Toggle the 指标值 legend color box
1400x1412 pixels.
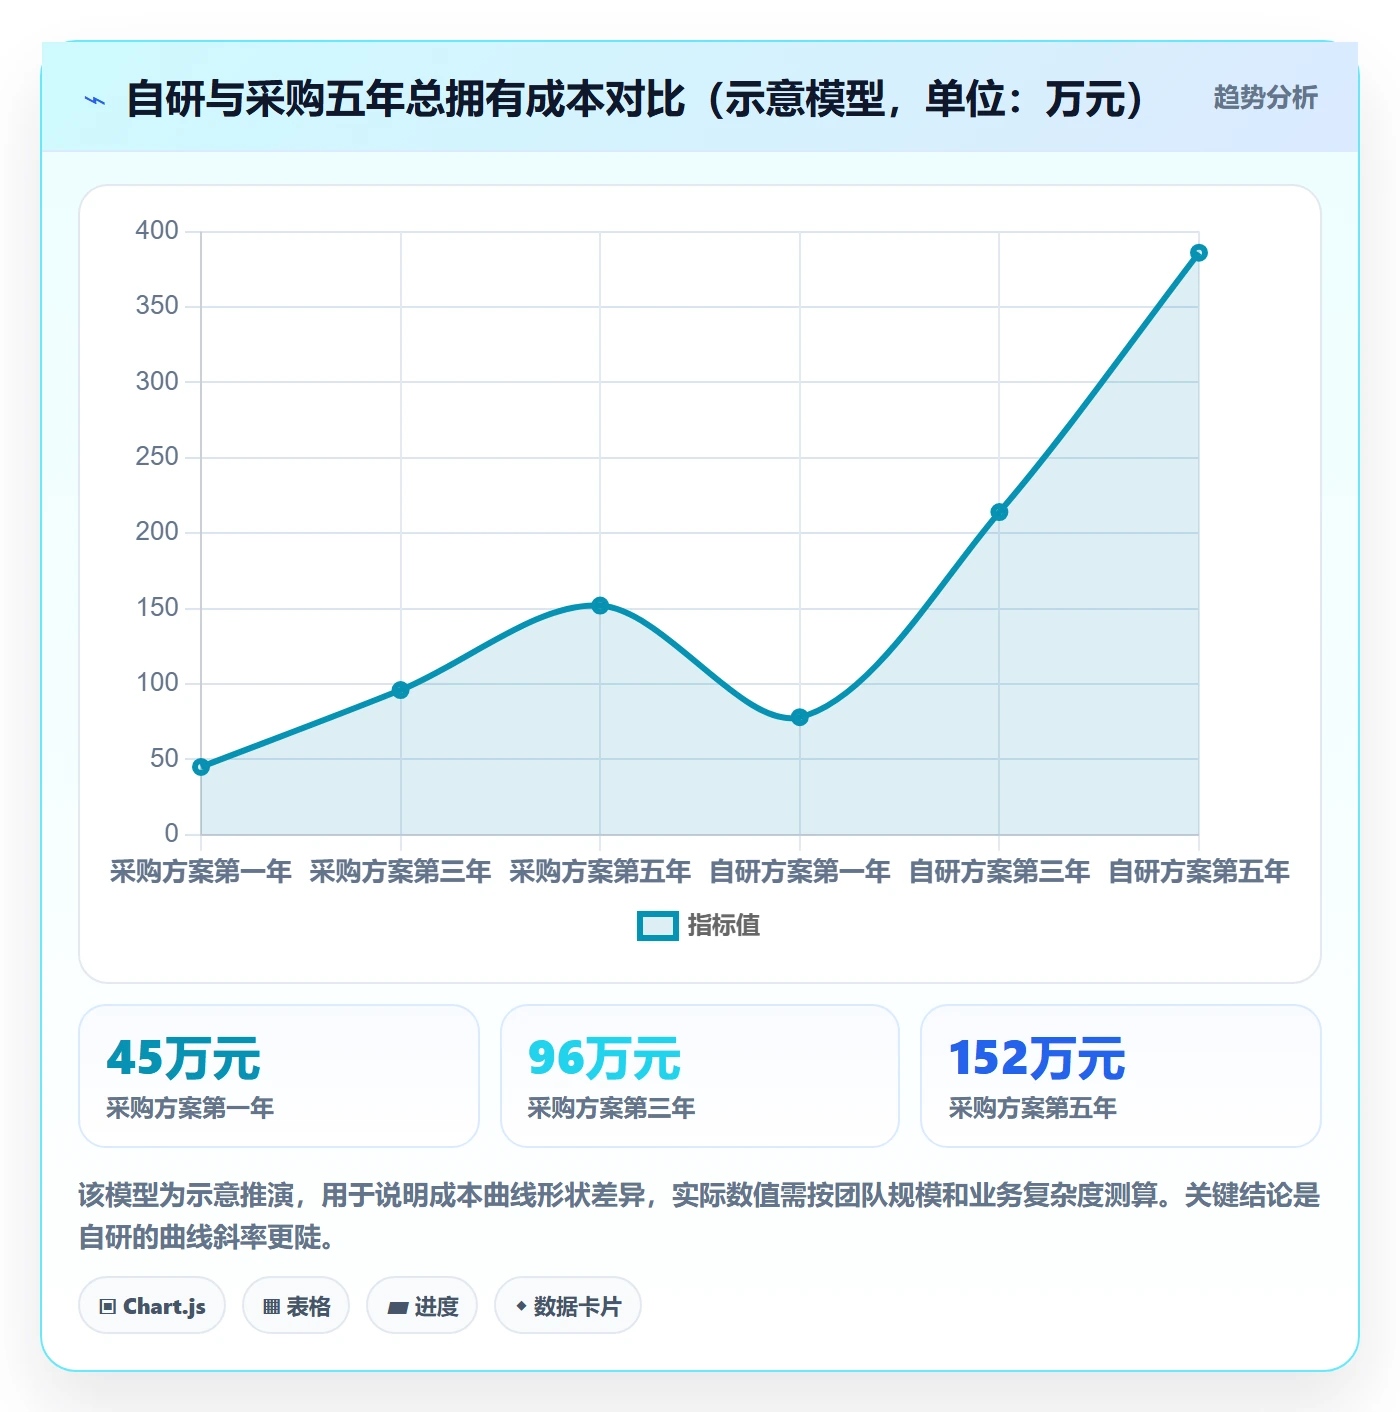658,926
